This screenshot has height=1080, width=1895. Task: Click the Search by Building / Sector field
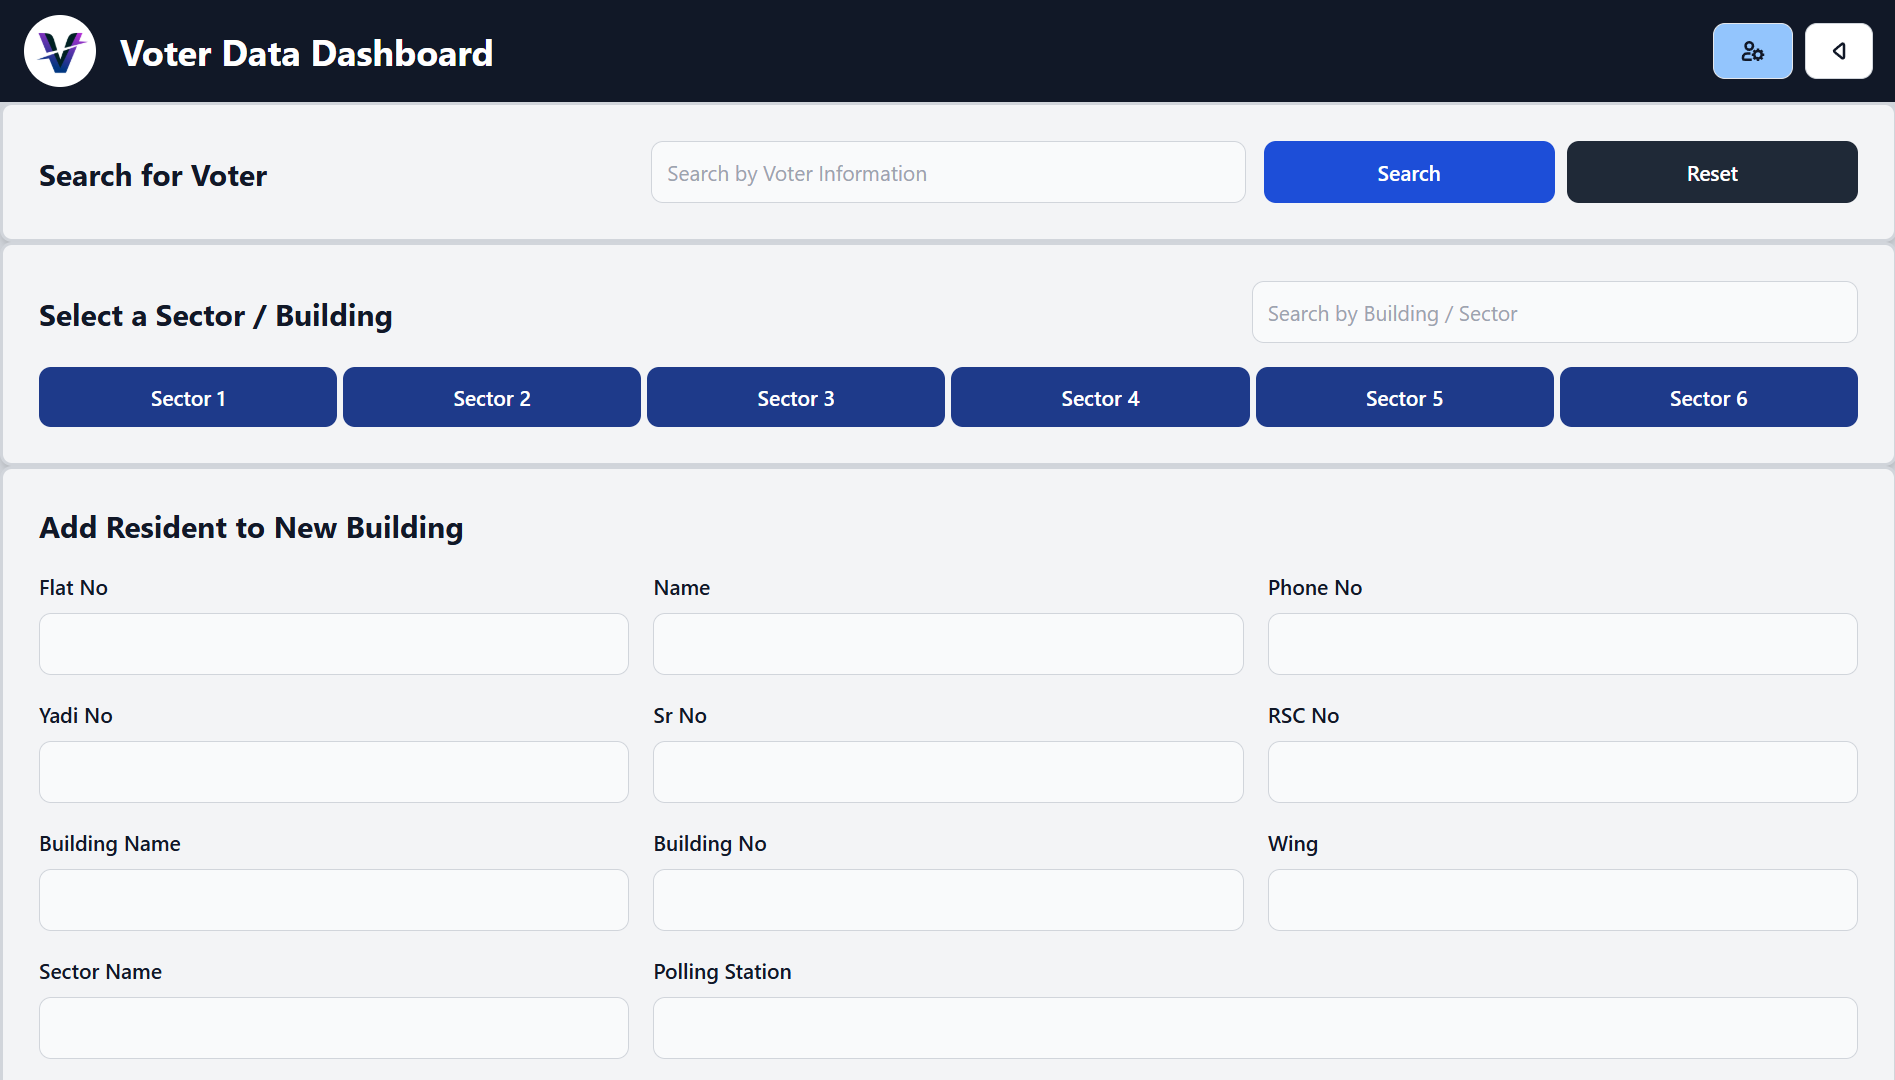pos(1553,312)
